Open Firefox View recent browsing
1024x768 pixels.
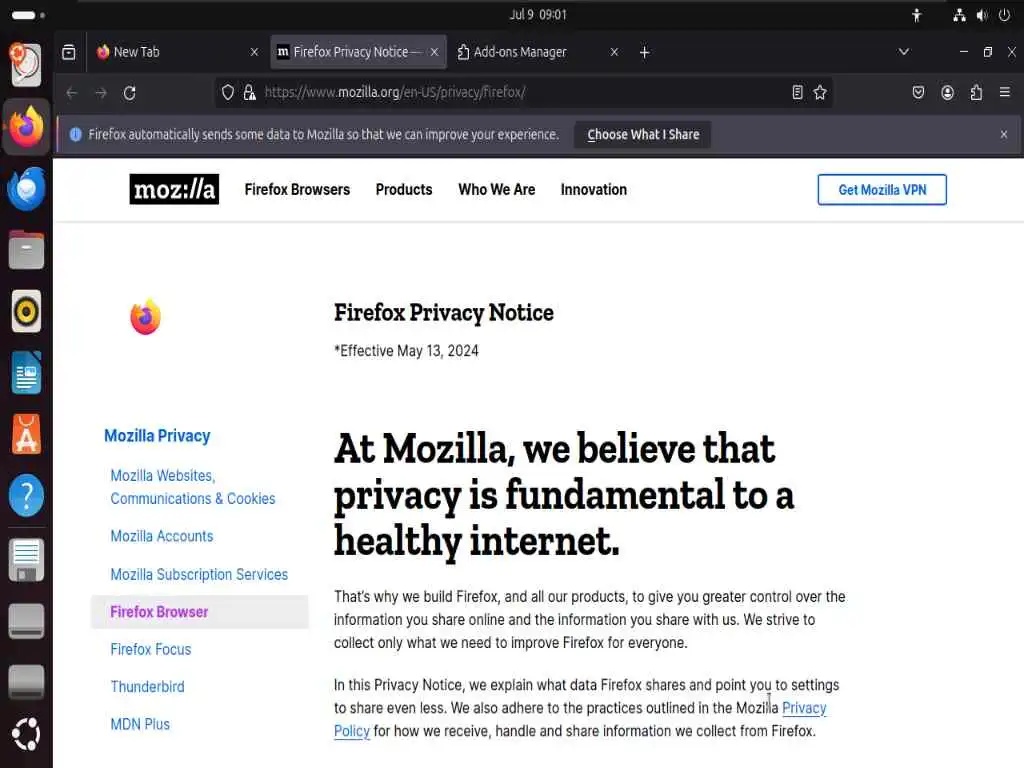coord(69,52)
